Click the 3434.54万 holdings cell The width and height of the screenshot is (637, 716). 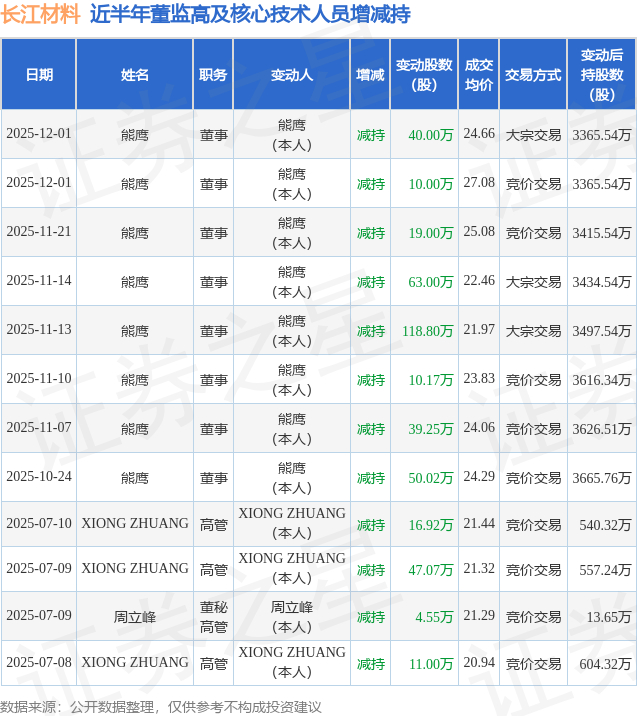tap(601, 282)
